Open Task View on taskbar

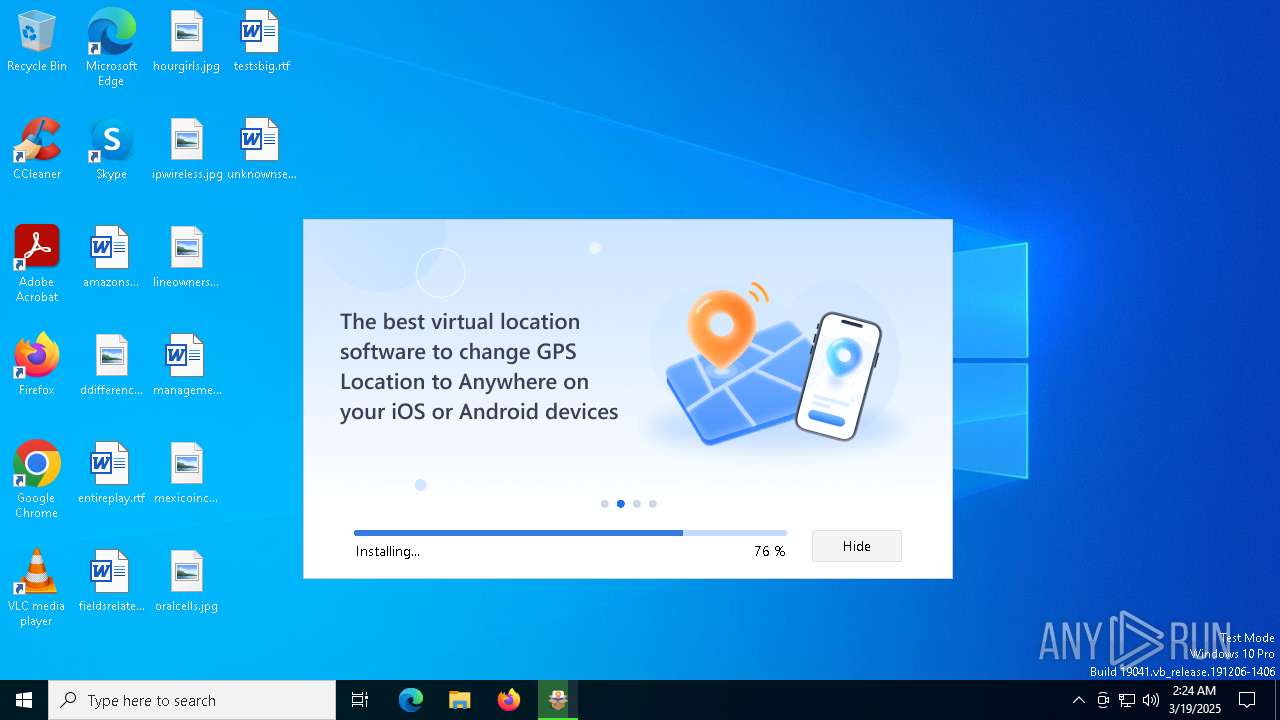pyautogui.click(x=360, y=700)
